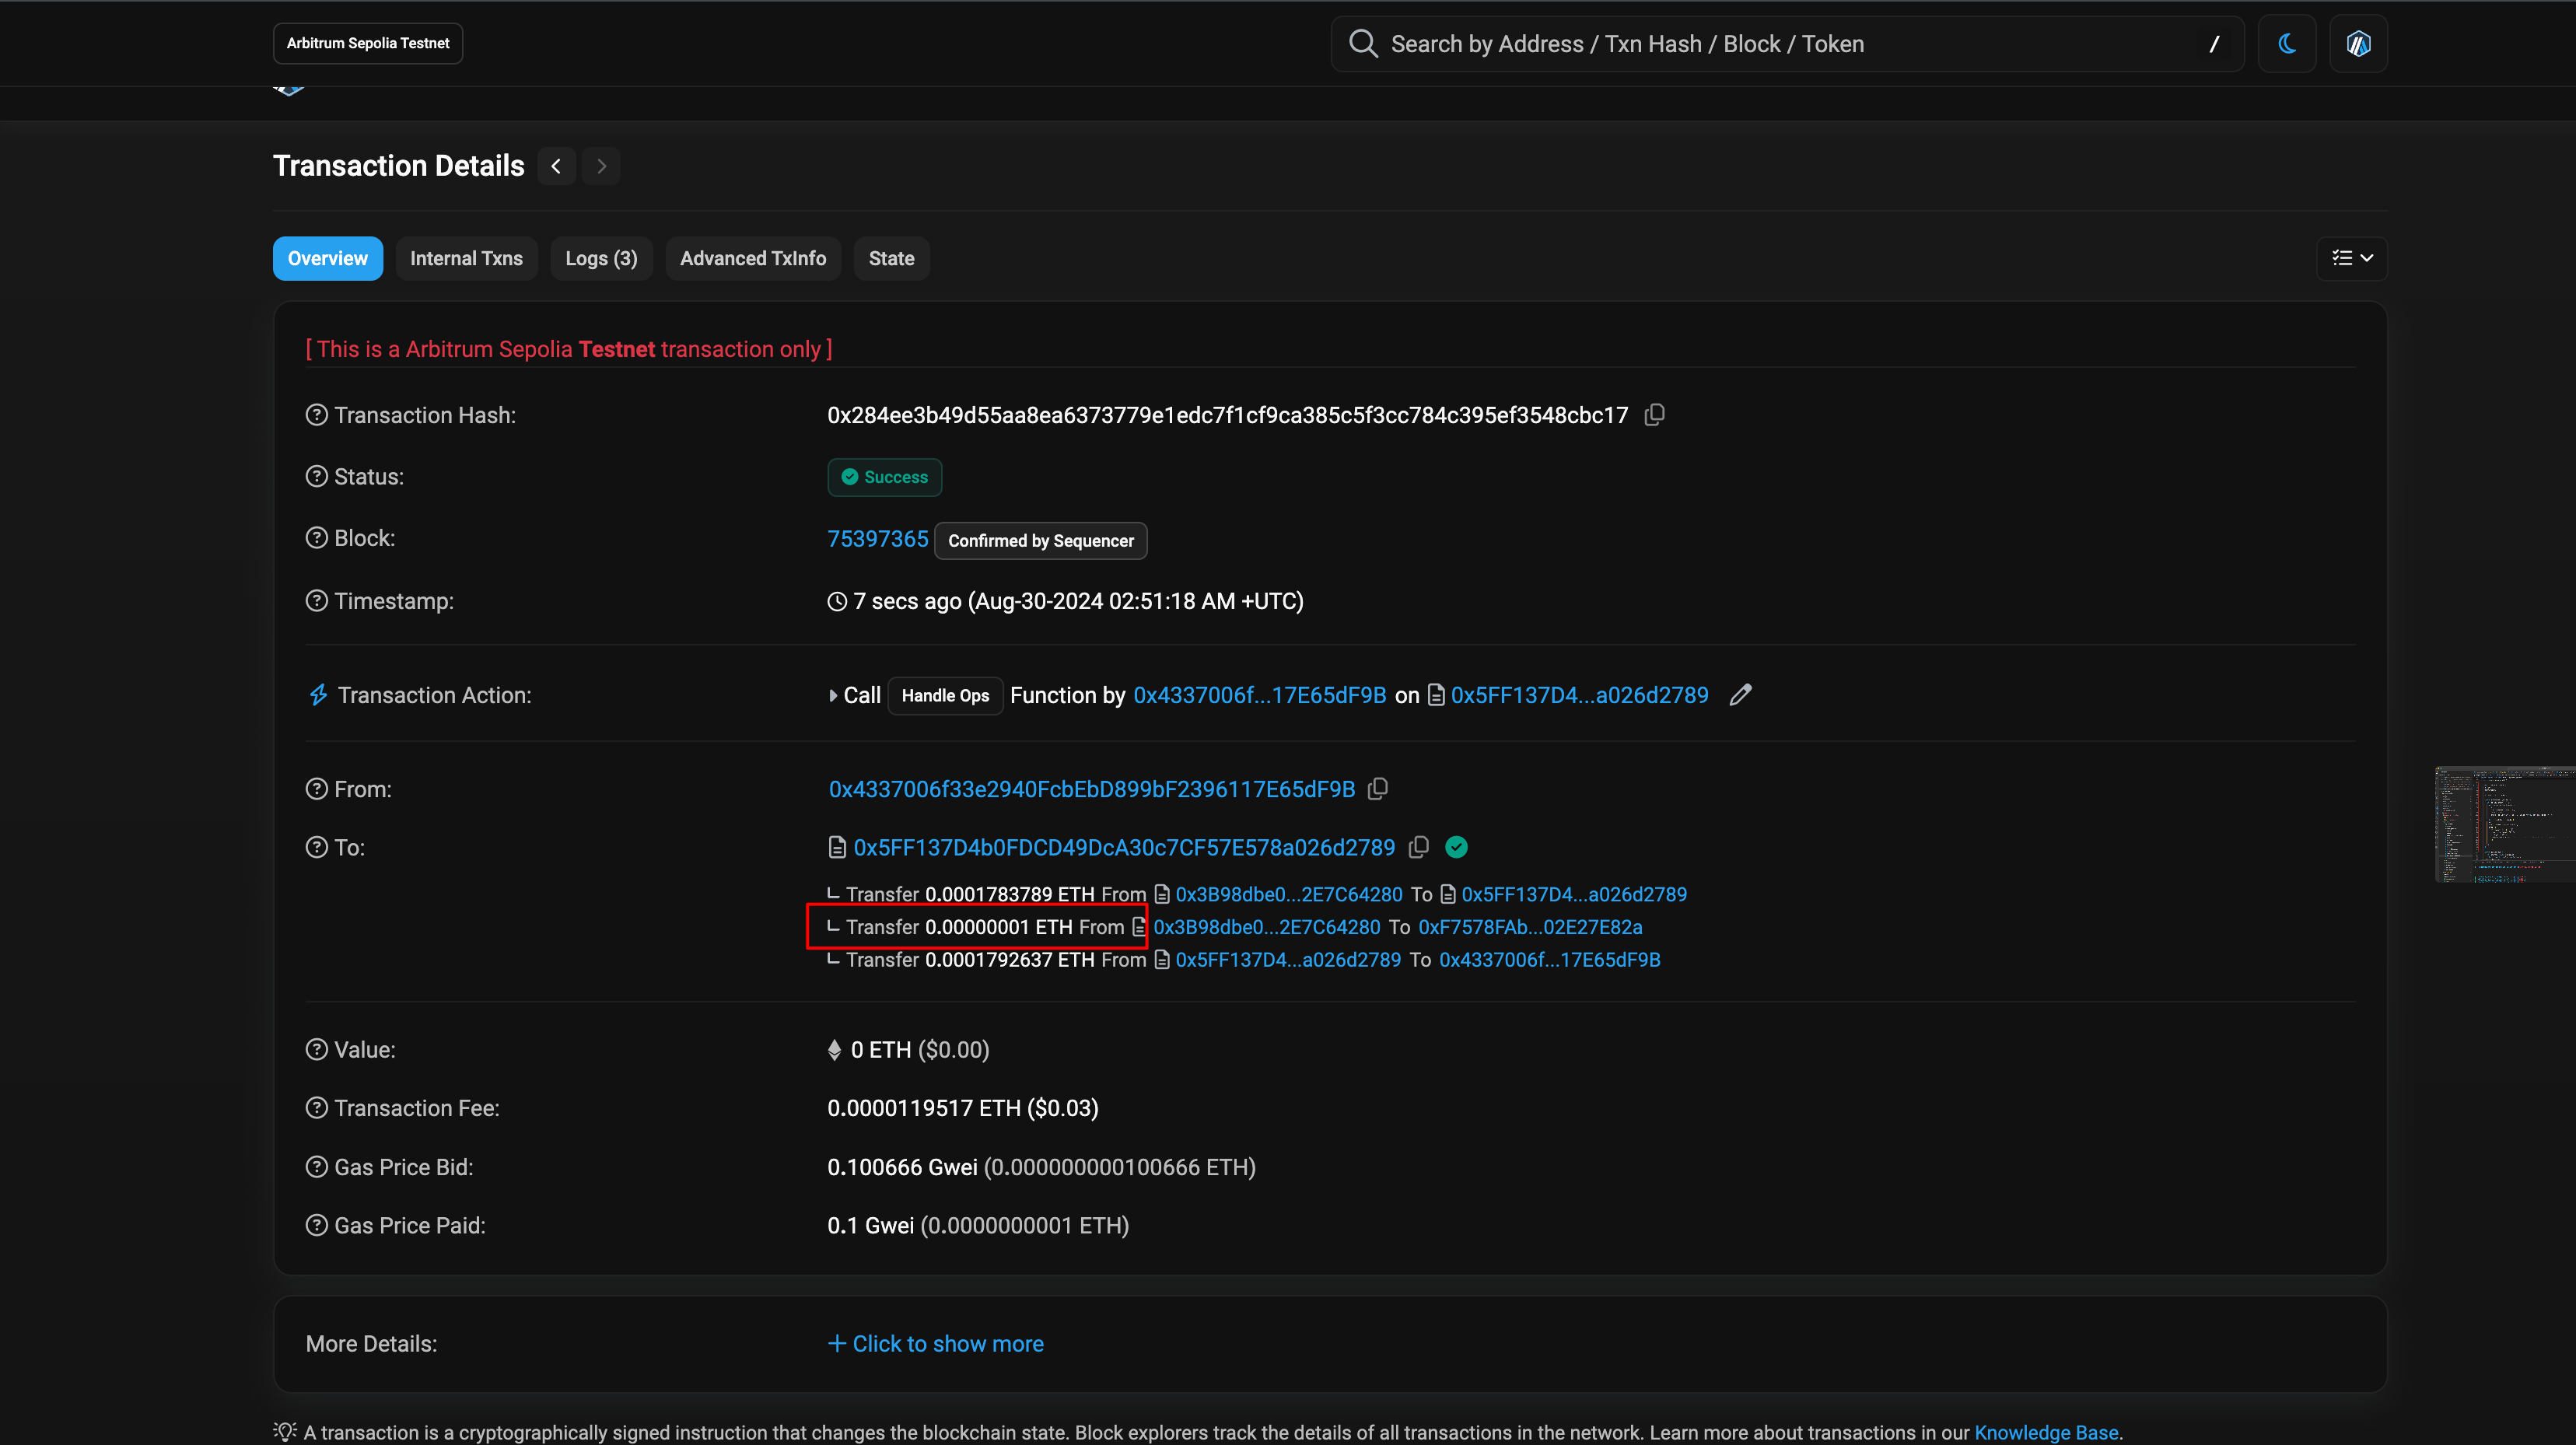
Task: Open the Logs (3) tab
Action: point(601,258)
